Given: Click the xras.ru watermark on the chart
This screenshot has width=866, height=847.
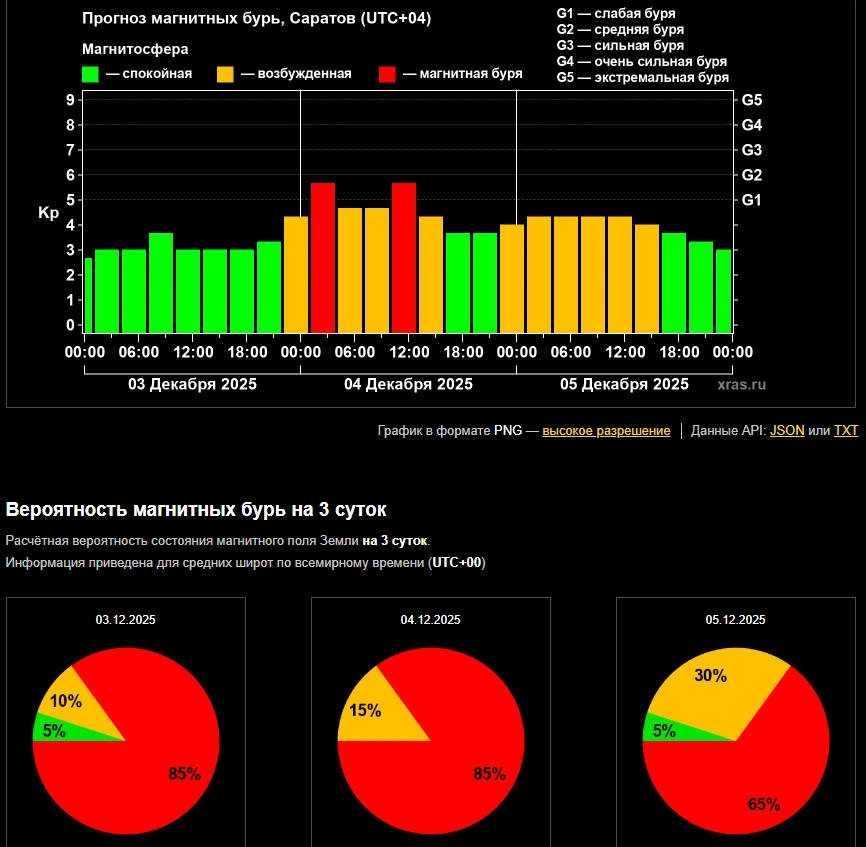Looking at the screenshot, I should point(741,384).
